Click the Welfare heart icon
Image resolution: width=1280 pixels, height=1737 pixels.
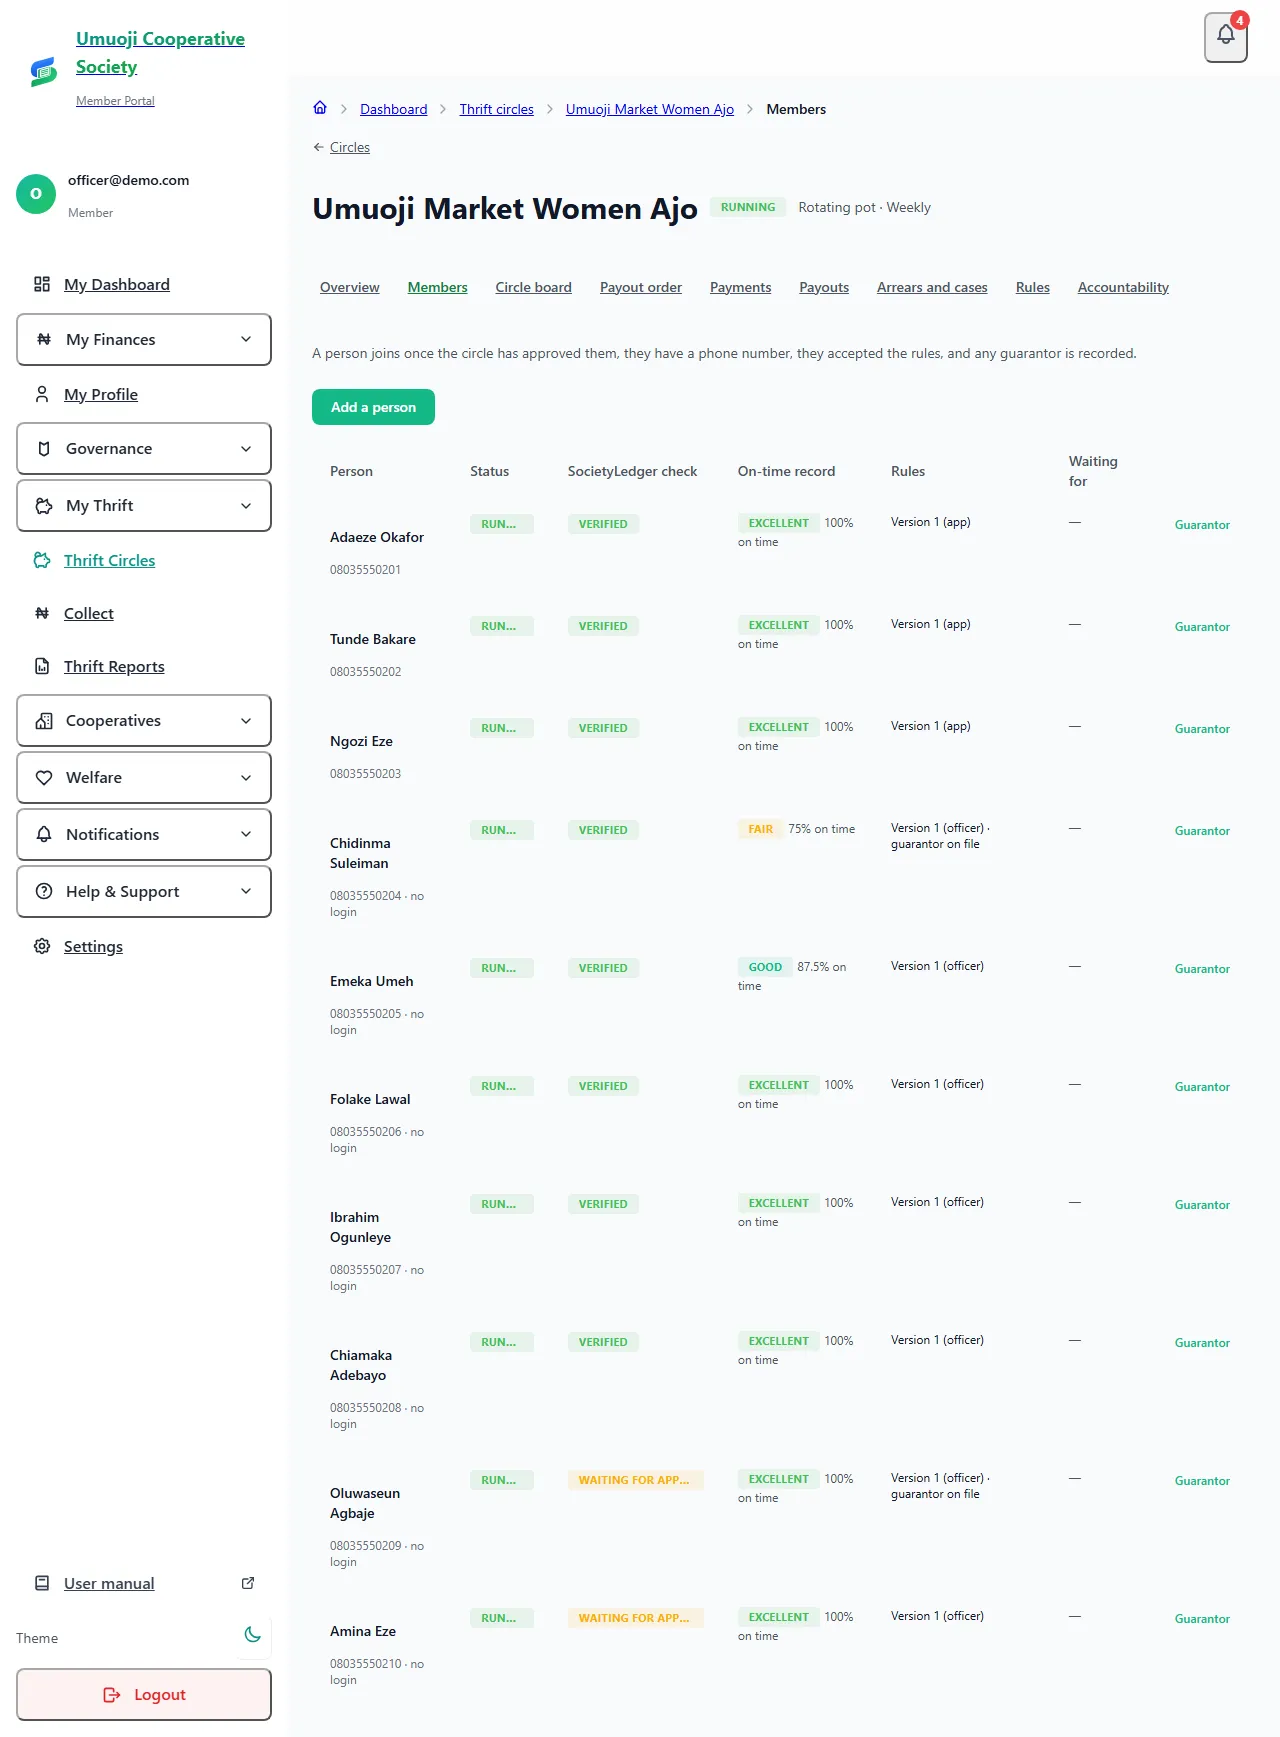coord(44,777)
